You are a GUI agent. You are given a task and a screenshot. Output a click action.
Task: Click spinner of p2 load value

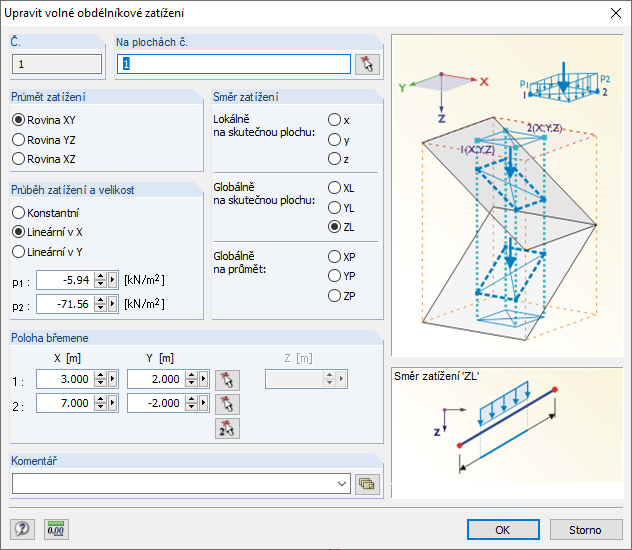coord(100,304)
